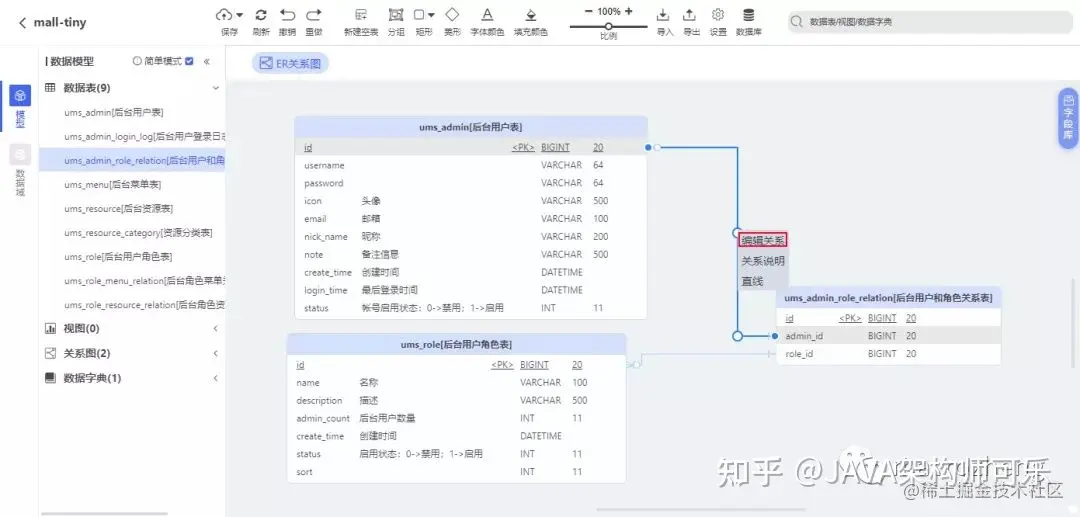Click the info icon beside 简单模式
Screen dimensions: 1080x517
click(136, 61)
